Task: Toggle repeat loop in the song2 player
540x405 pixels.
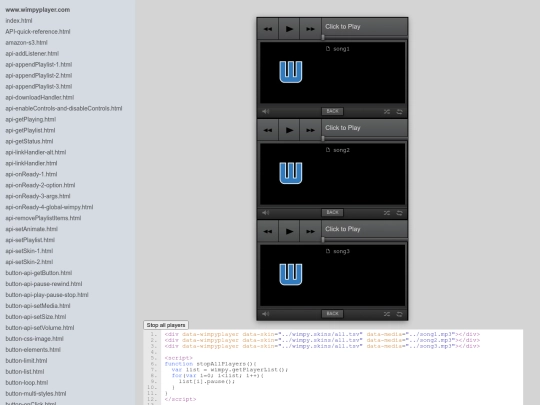Action: pyautogui.click(x=399, y=213)
